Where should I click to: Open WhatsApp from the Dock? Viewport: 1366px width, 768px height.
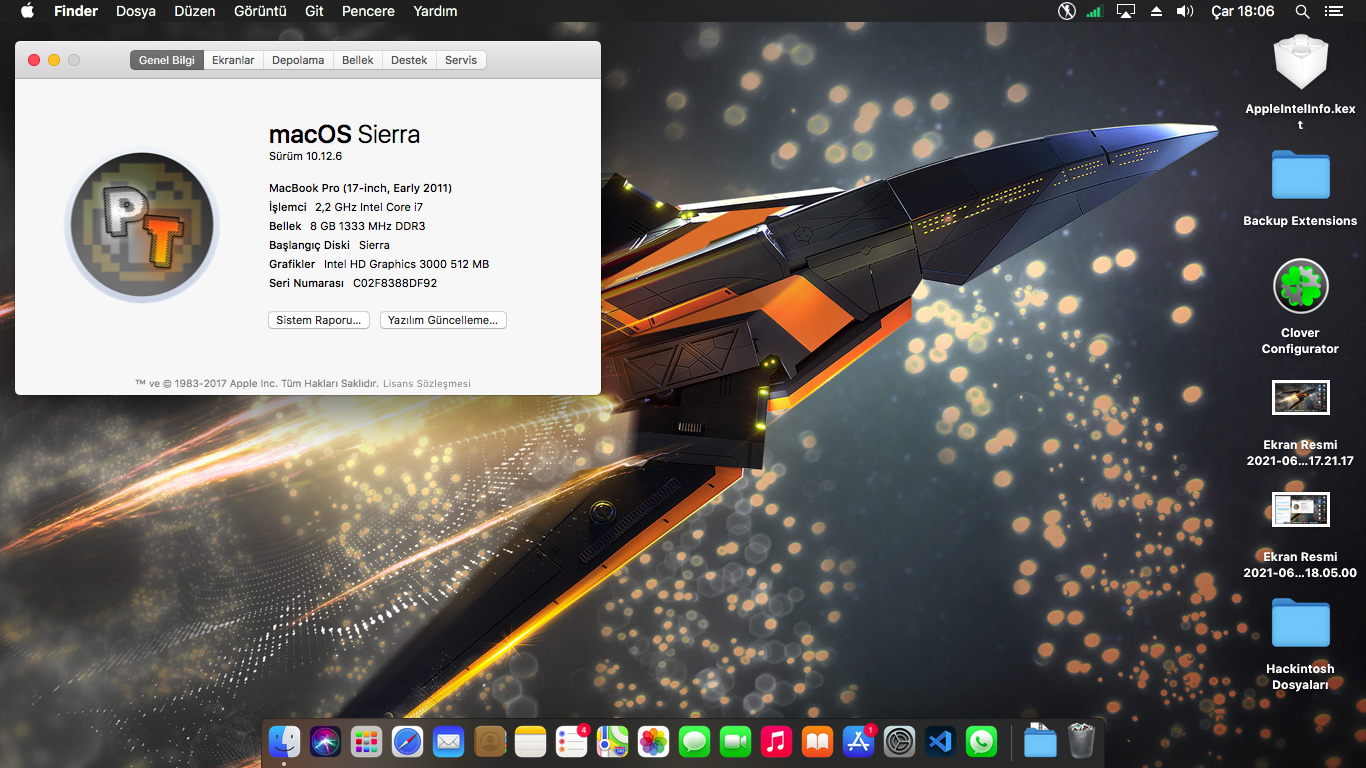981,741
